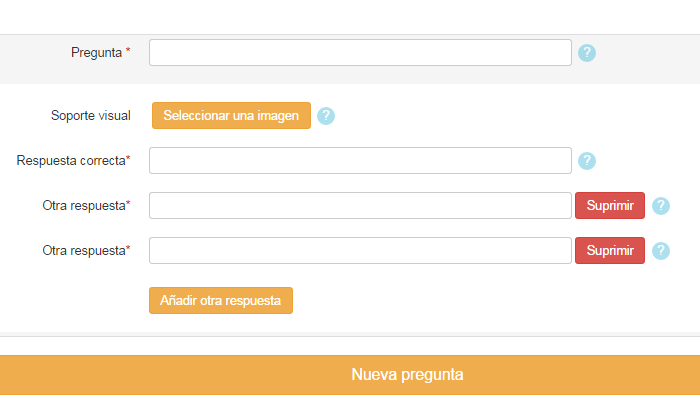Show help for Respuesta correcta field
Image resolution: width=700 pixels, height=400 pixels.
(587, 161)
